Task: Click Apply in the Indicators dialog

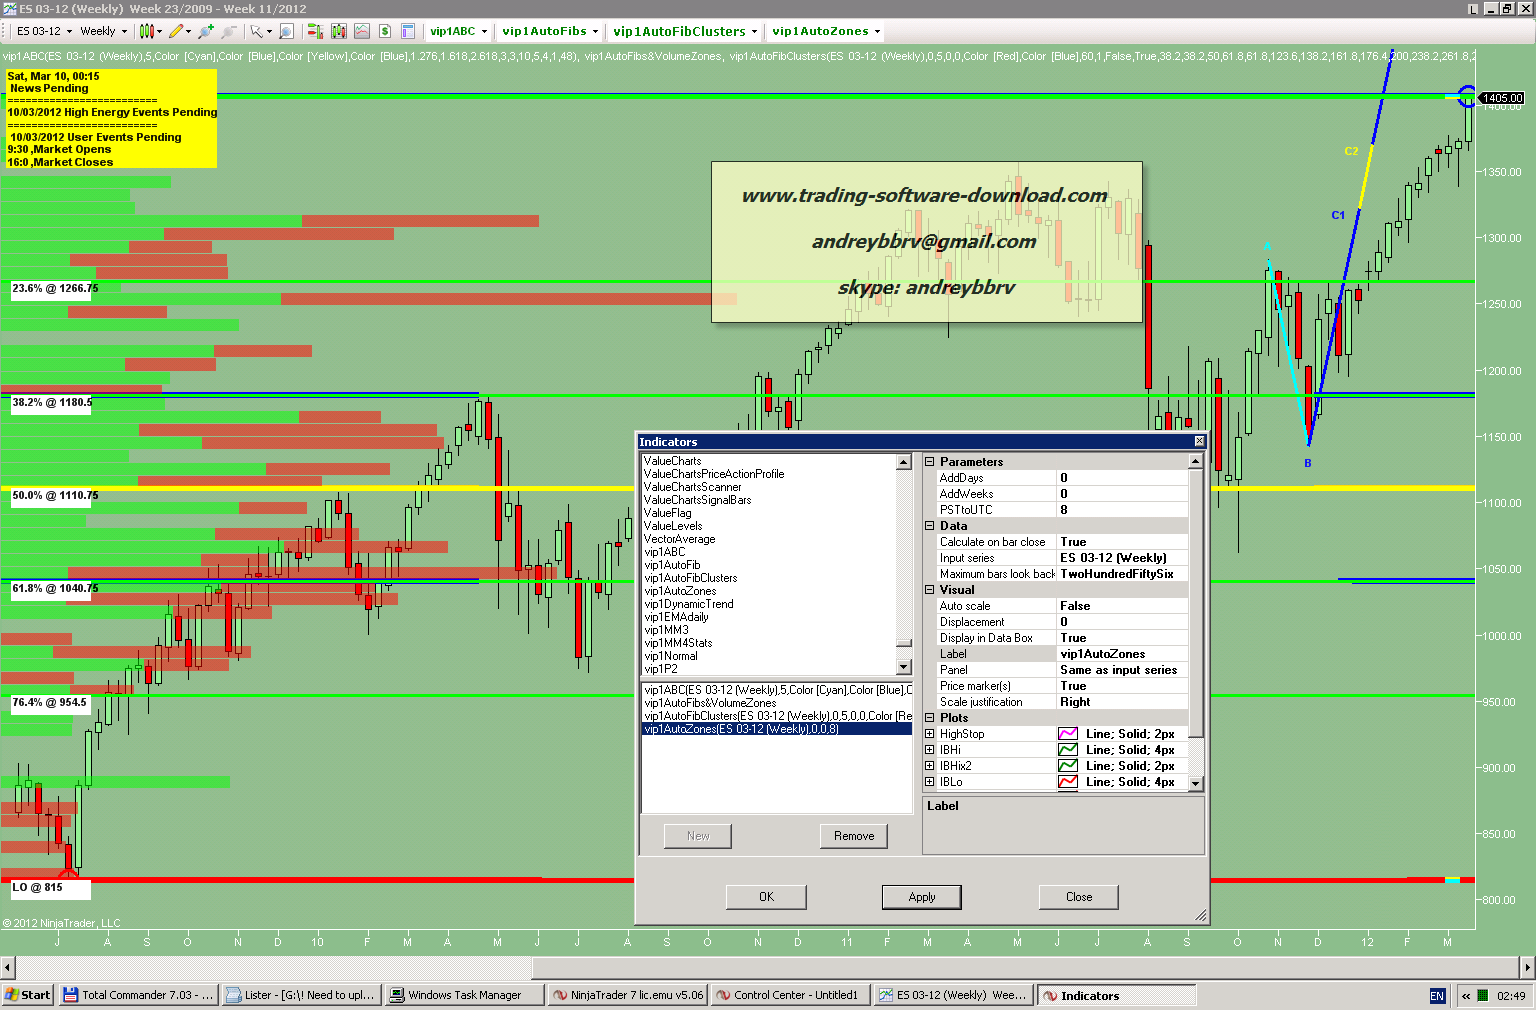Action: point(921,897)
